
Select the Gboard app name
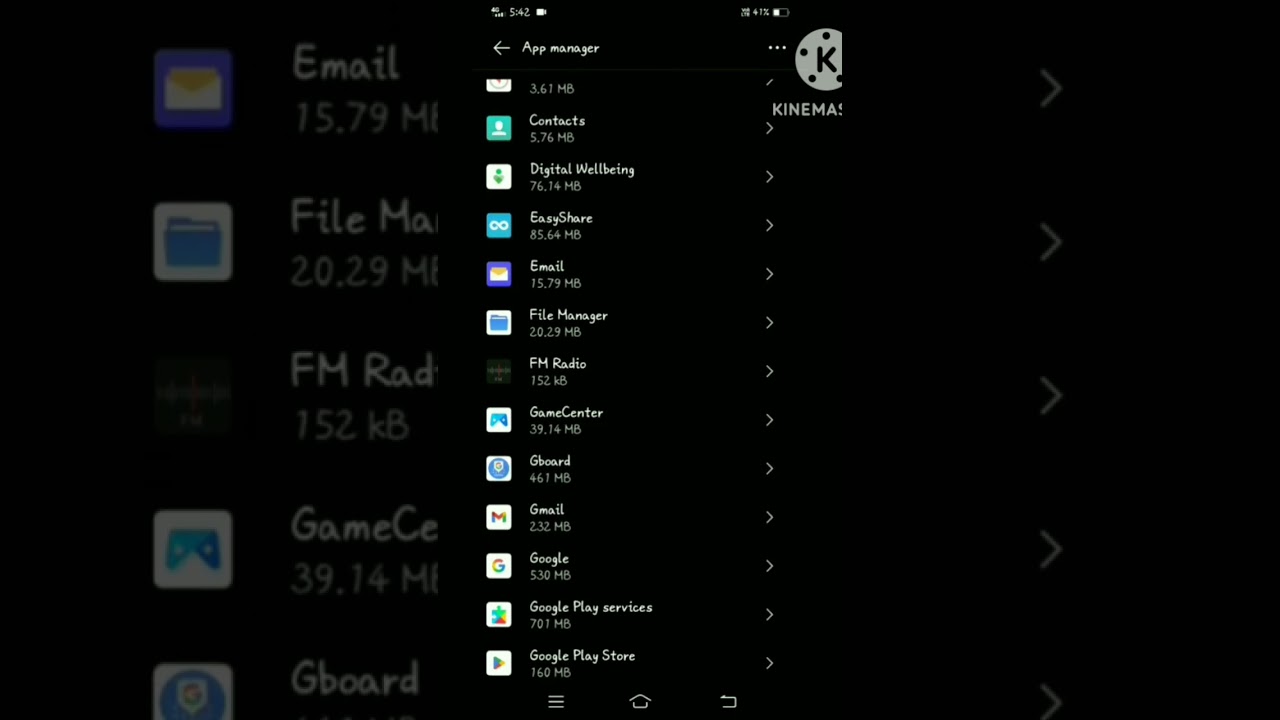point(550,461)
